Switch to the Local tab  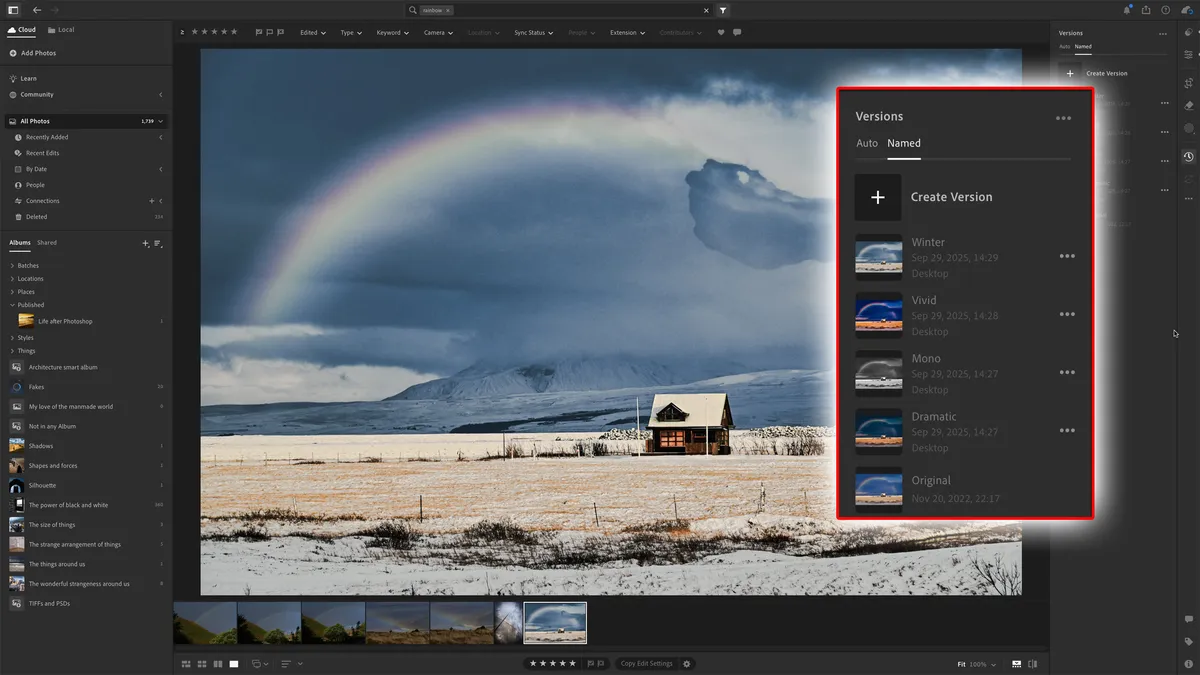[x=60, y=29]
